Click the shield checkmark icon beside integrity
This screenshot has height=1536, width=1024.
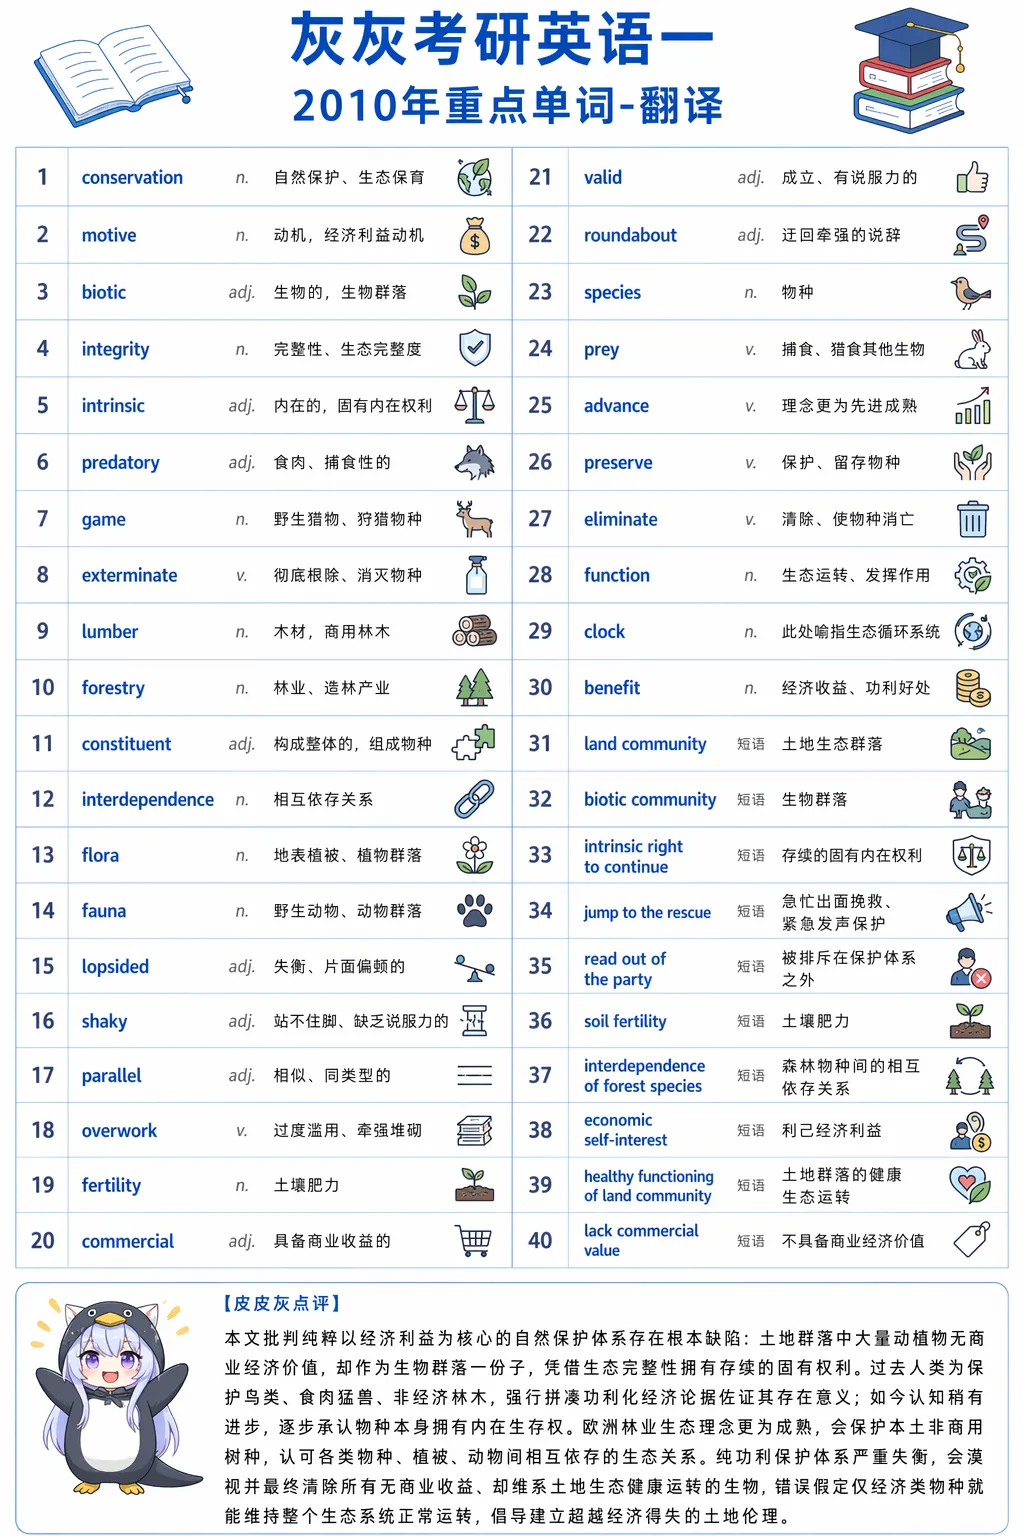[x=474, y=349]
